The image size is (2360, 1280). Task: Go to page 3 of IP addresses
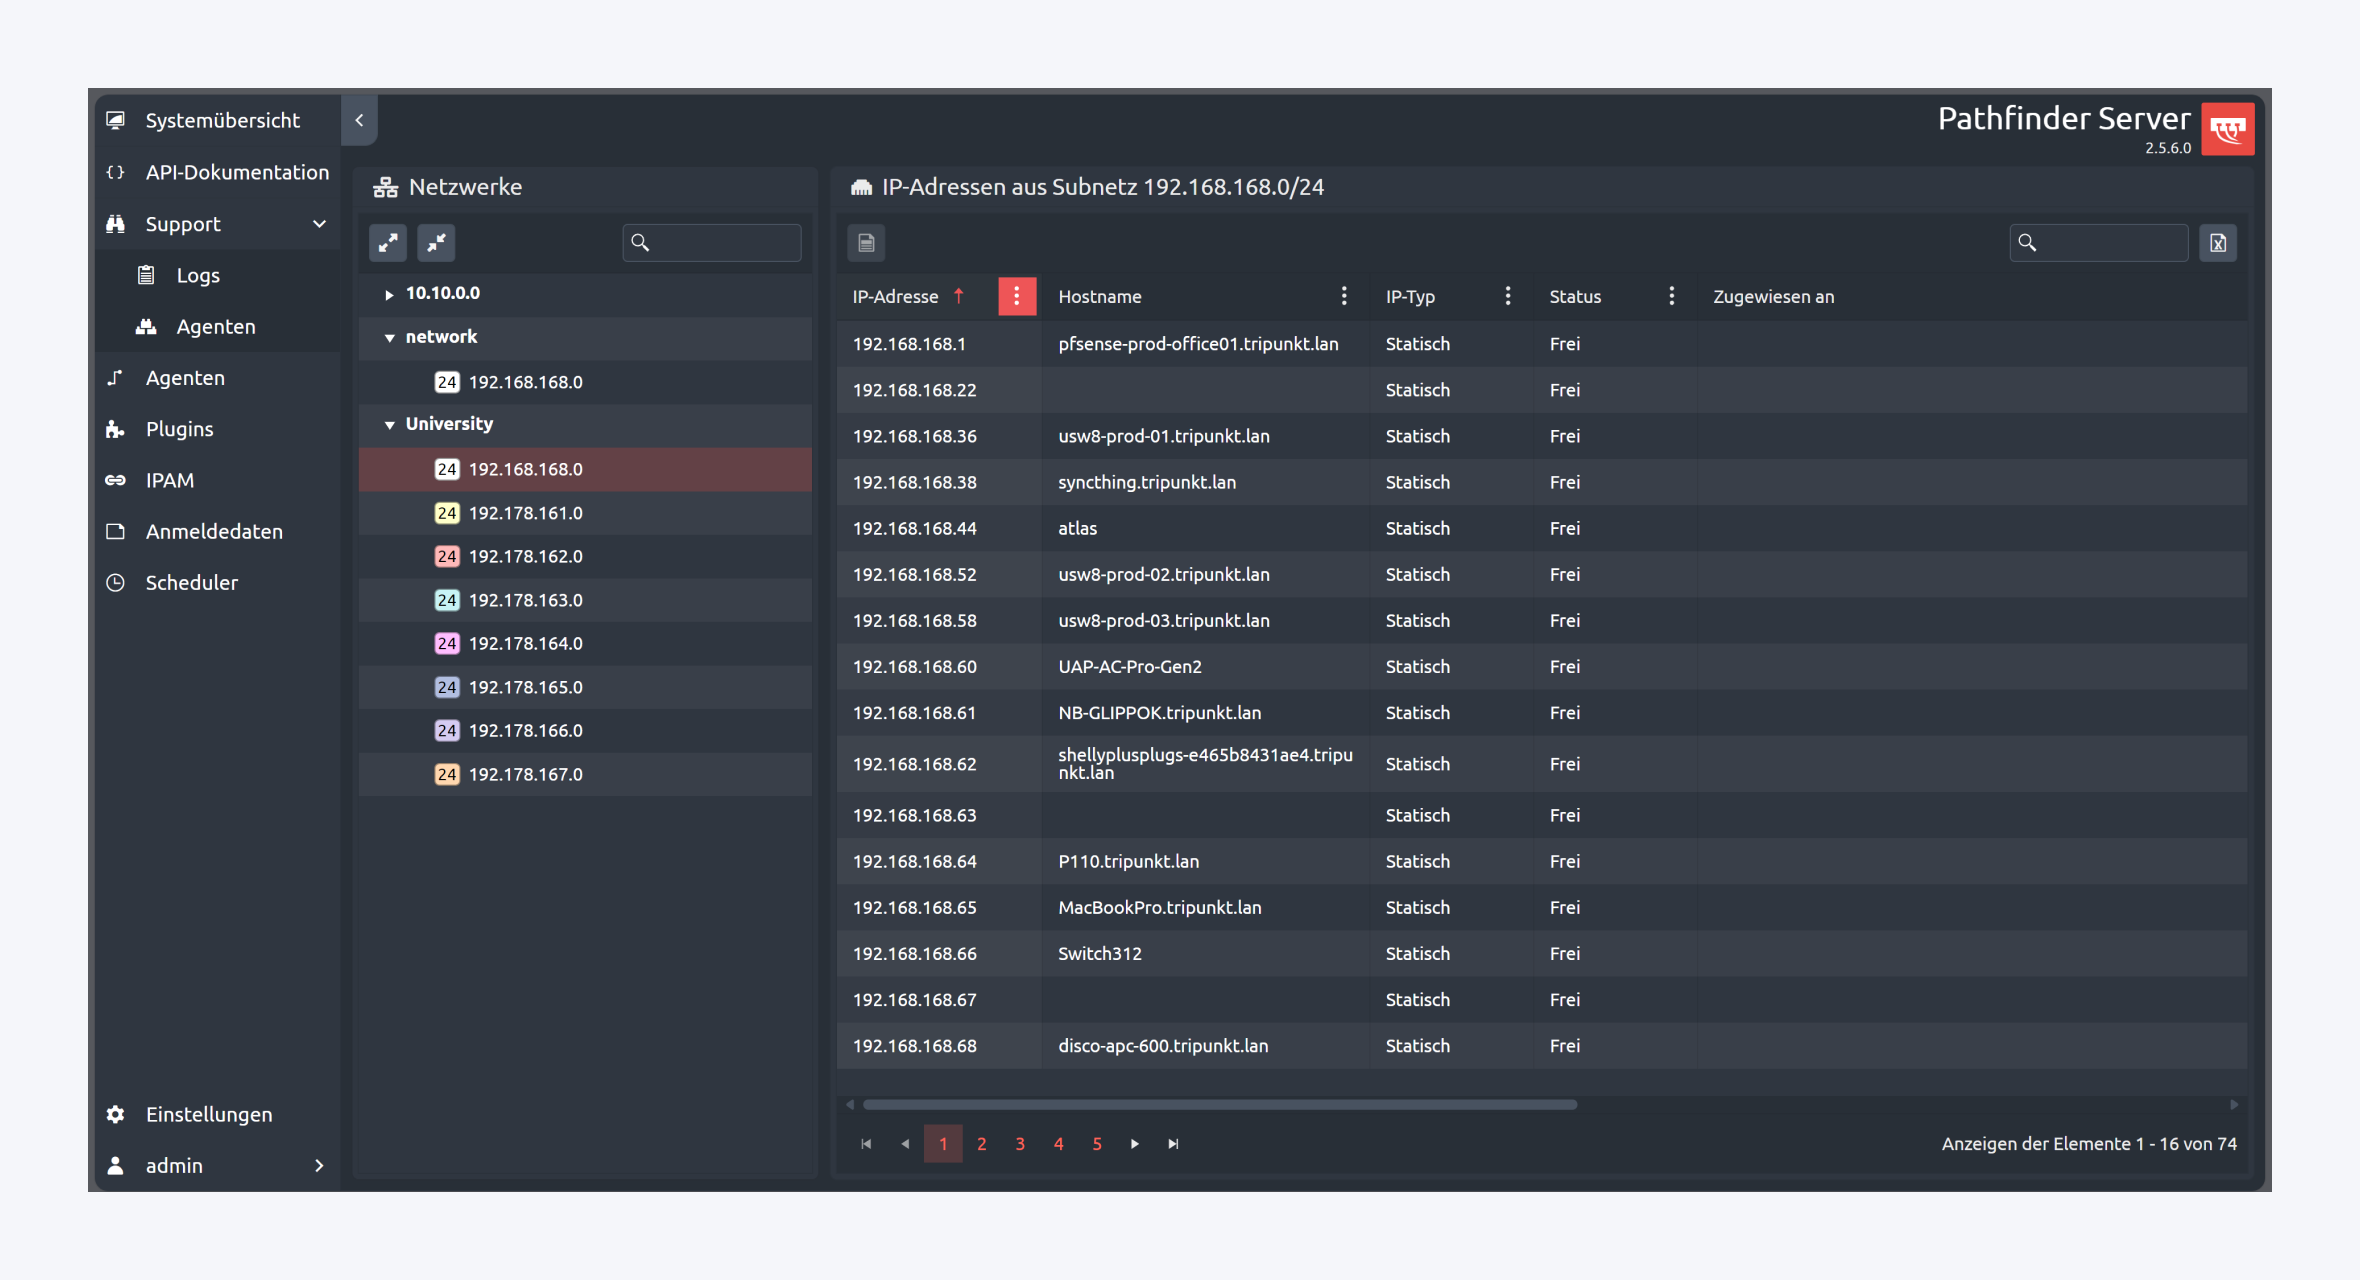click(1020, 1144)
